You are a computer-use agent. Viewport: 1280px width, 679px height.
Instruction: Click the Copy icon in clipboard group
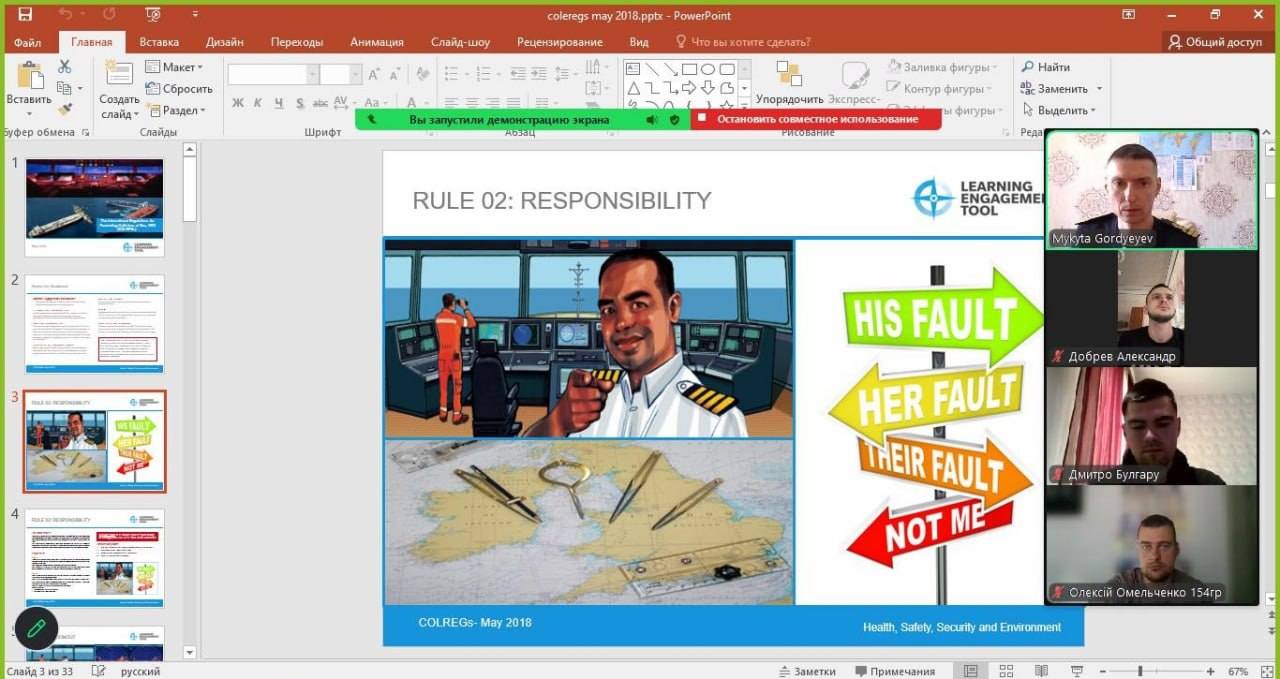(x=65, y=88)
